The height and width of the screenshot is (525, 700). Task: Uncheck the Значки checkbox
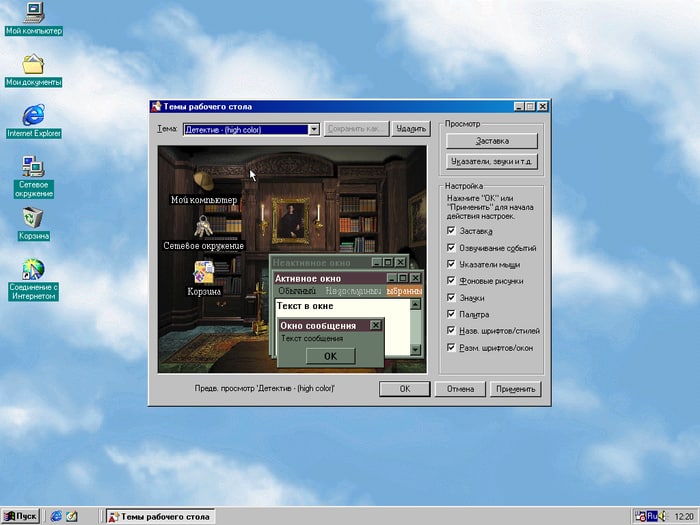tap(451, 297)
